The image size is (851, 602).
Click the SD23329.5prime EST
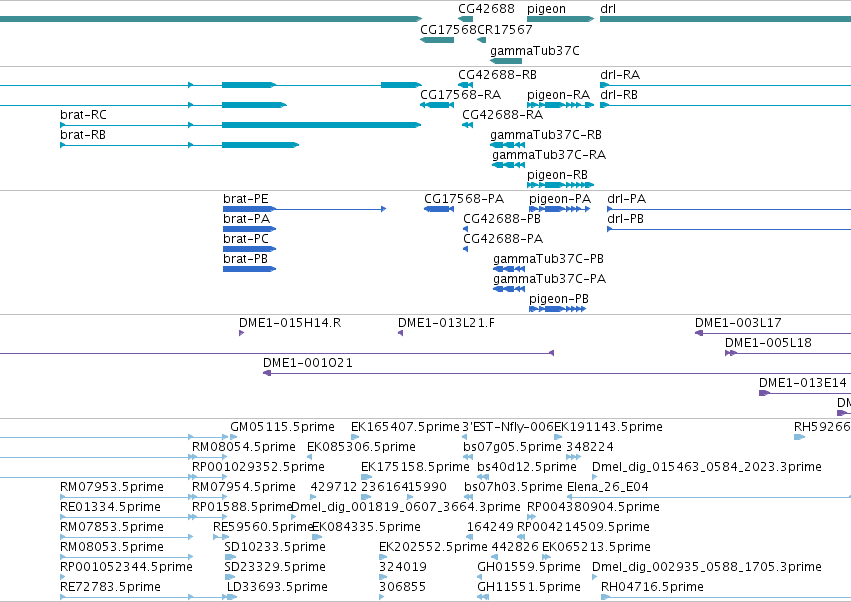[230, 577]
